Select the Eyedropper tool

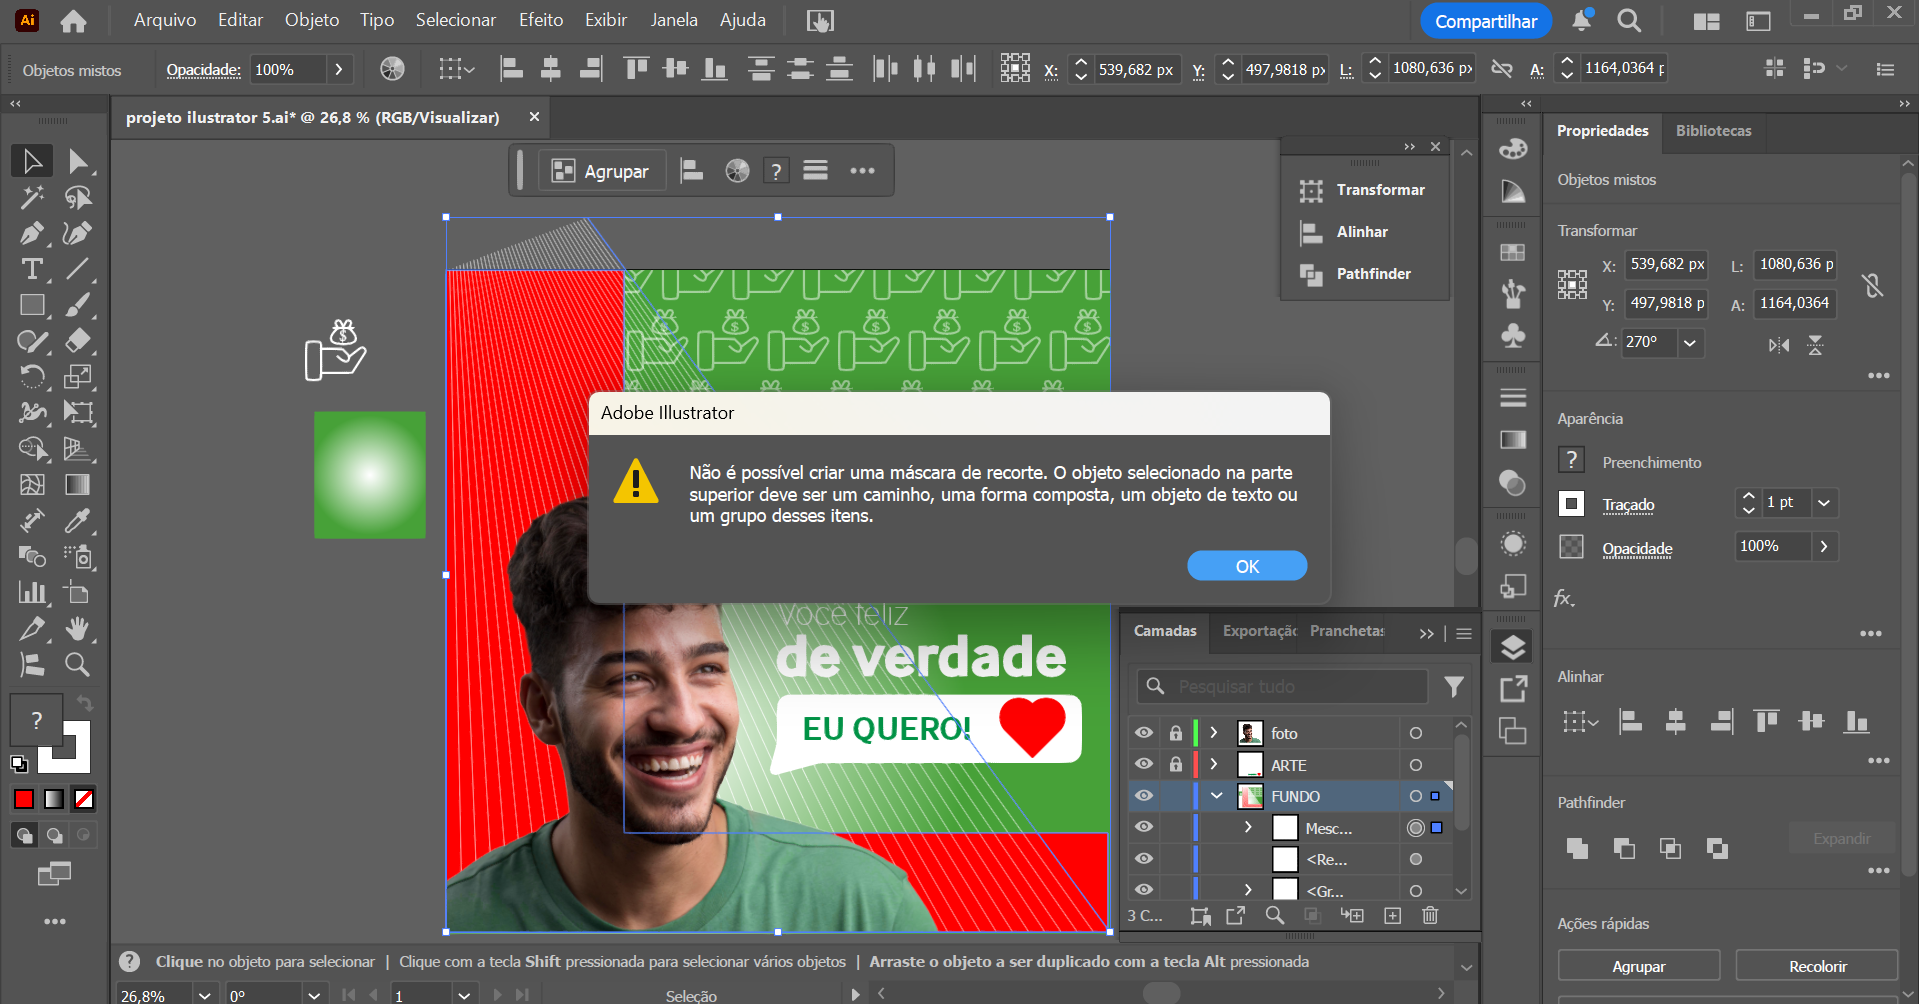tap(77, 521)
